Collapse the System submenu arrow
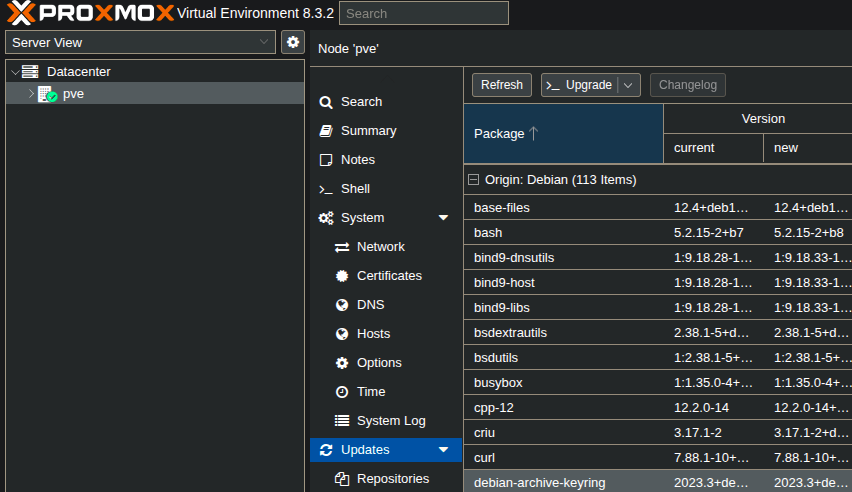This screenshot has width=852, height=492. click(443, 218)
